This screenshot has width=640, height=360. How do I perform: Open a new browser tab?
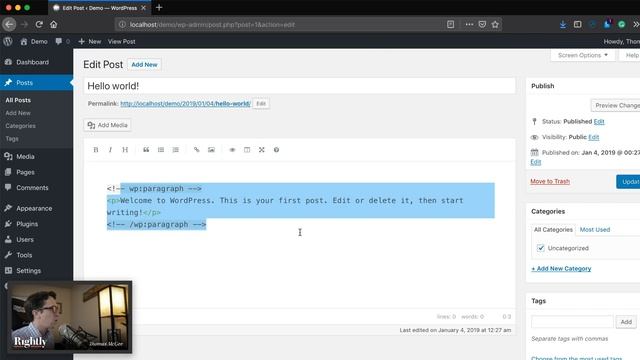point(159,7)
